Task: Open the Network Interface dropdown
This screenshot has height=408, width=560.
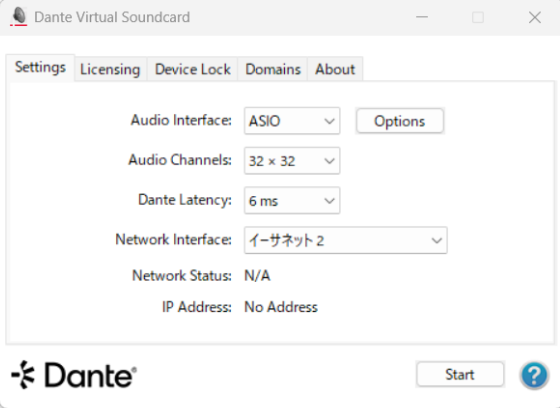Action: click(345, 240)
